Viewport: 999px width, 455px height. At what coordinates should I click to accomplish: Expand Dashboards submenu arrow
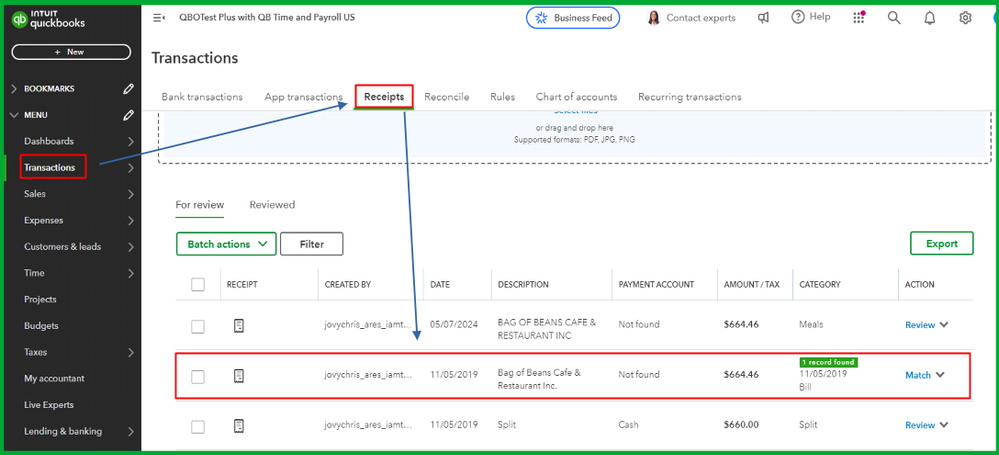pos(131,141)
